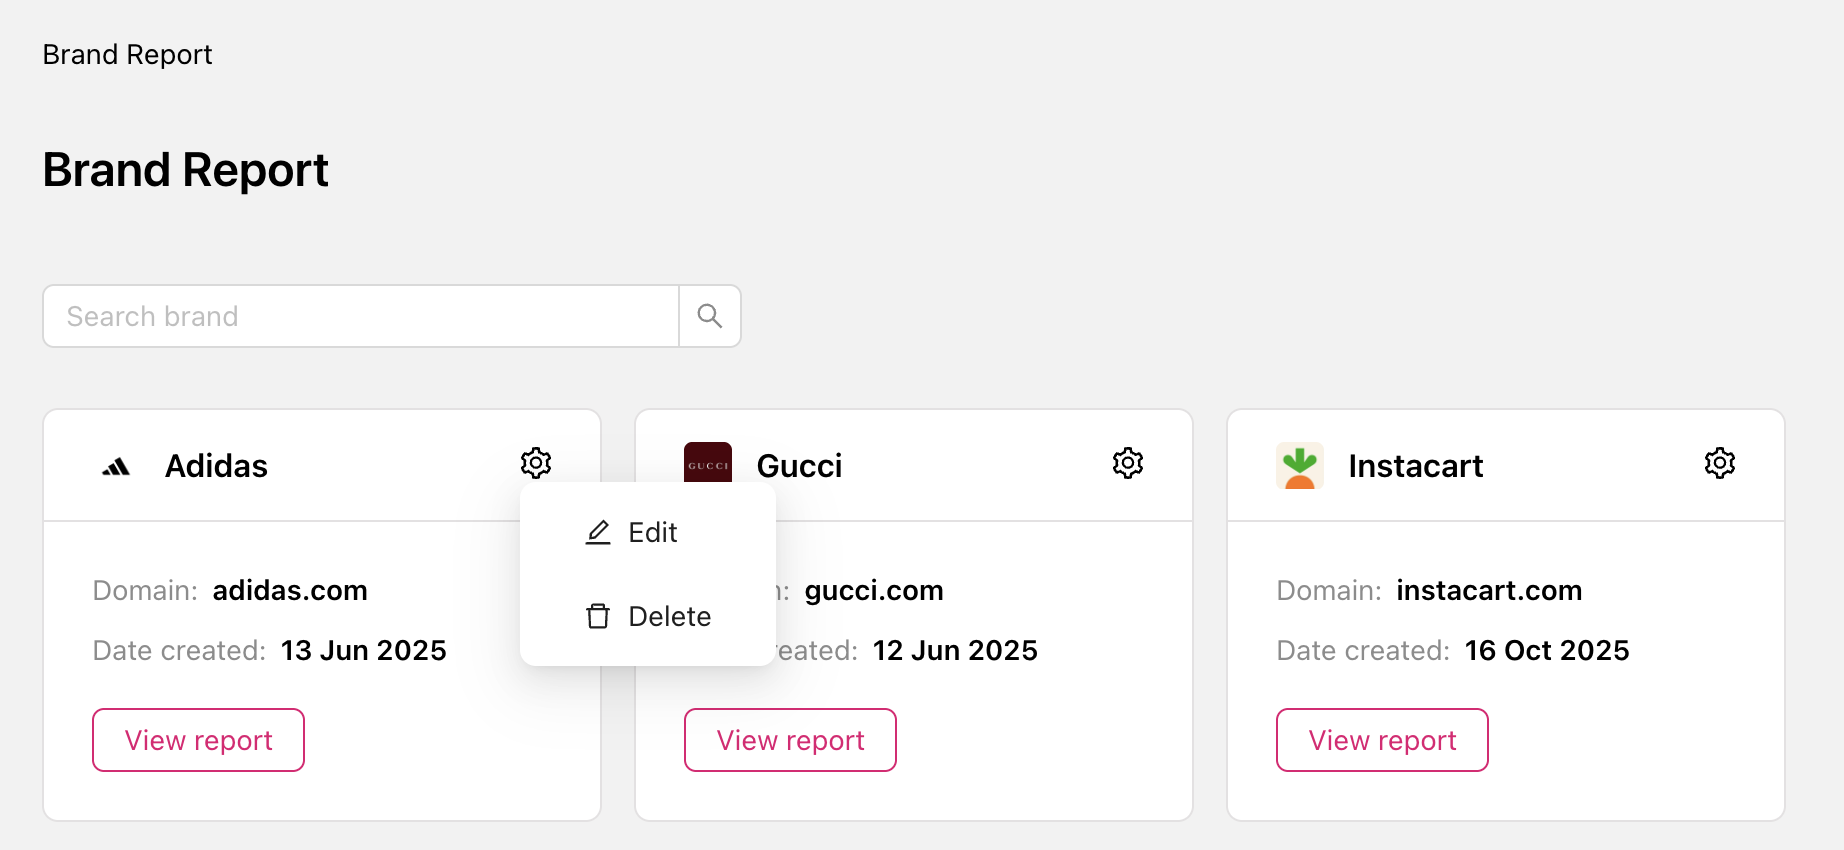View report for Adidas
This screenshot has height=850, width=1844.
[x=198, y=740]
